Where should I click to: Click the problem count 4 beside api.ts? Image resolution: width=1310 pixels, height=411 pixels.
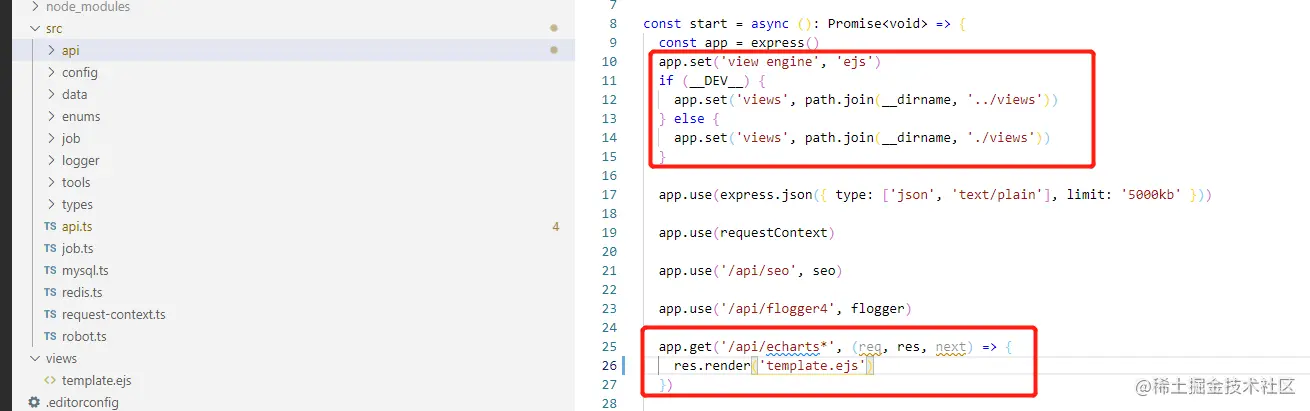(x=556, y=227)
